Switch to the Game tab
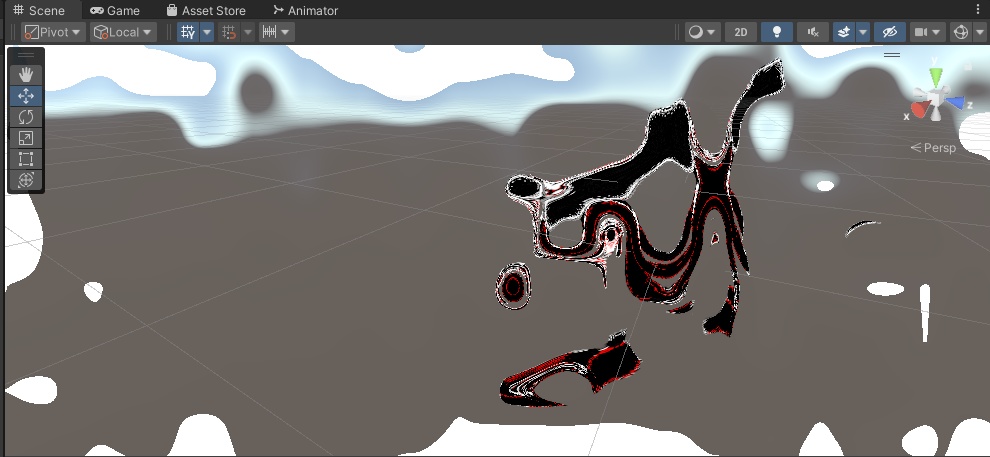990x457 pixels. (115, 10)
